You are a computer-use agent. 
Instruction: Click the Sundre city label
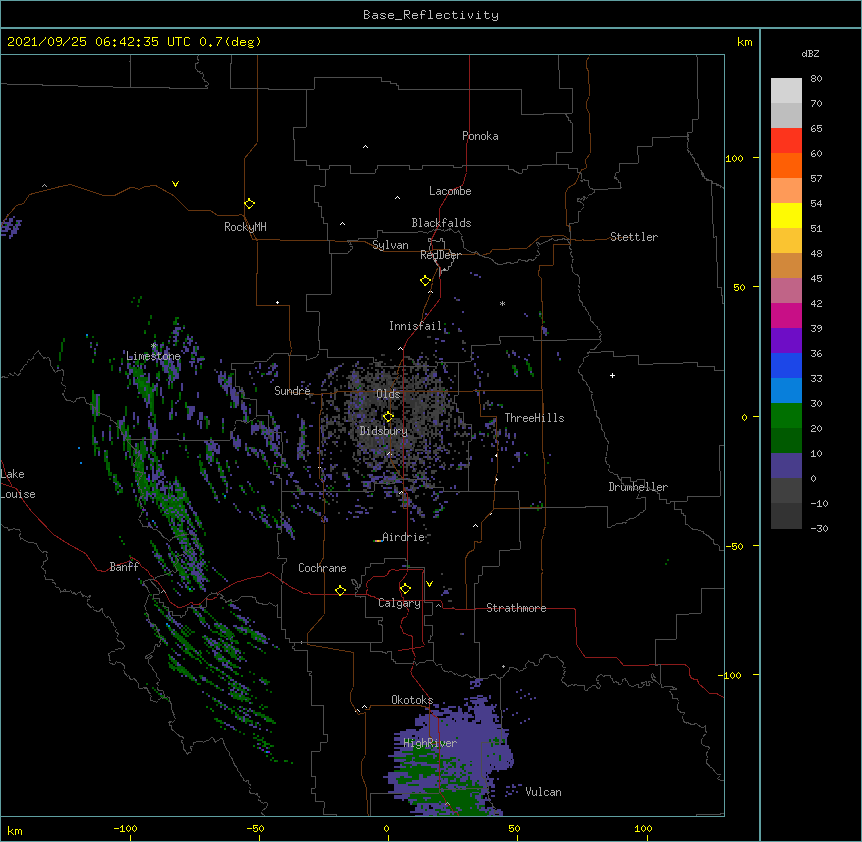coord(292,391)
